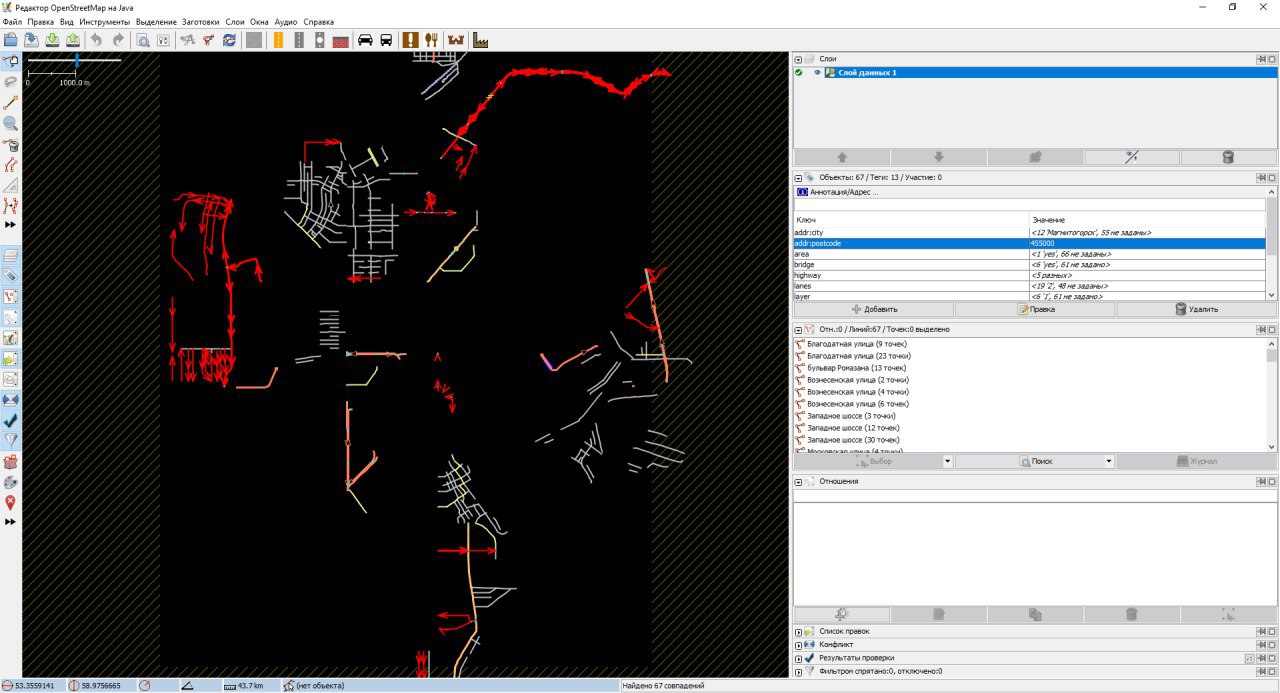This screenshot has height=693, width=1280.
Task: Select the exclamation mark preset icon
Action: pyautogui.click(x=410, y=40)
